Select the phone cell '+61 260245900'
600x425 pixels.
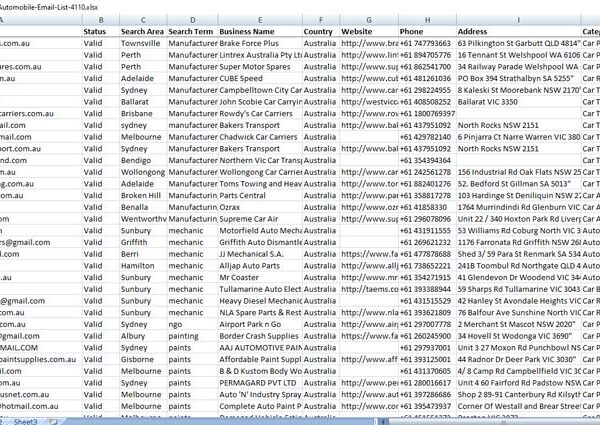click(x=427, y=336)
